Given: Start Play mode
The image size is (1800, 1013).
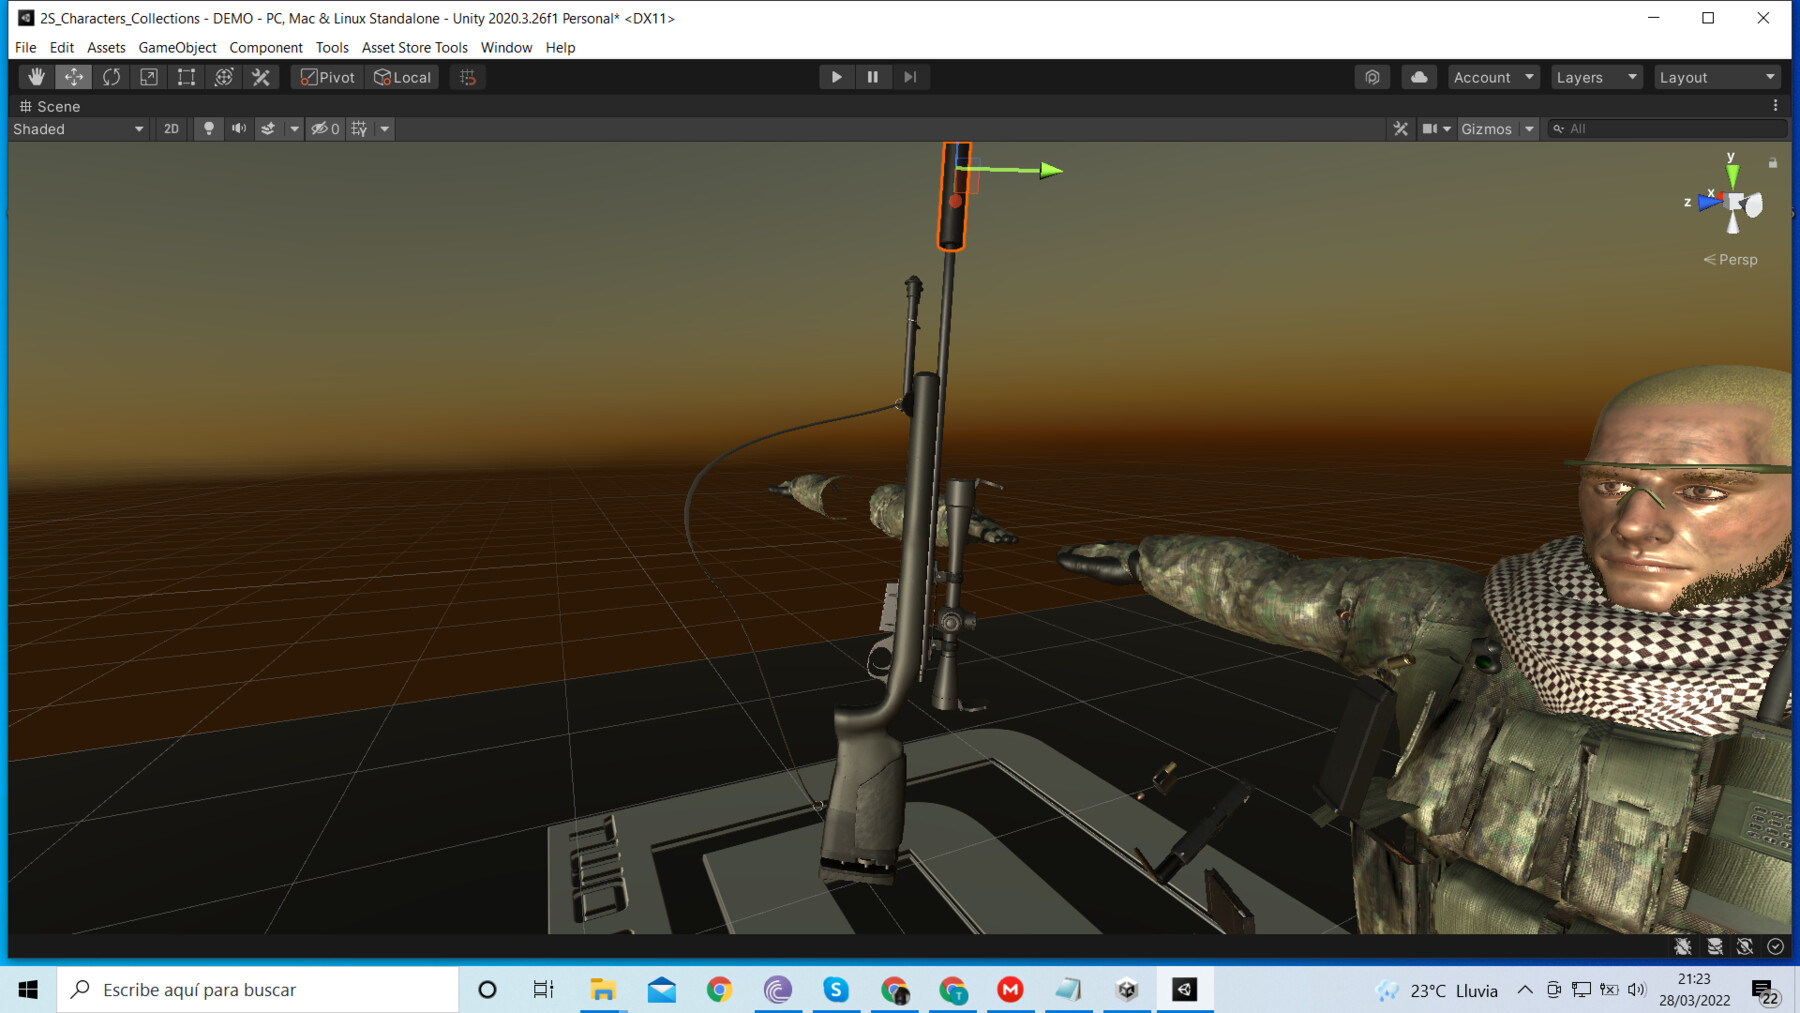Looking at the screenshot, I should point(836,77).
